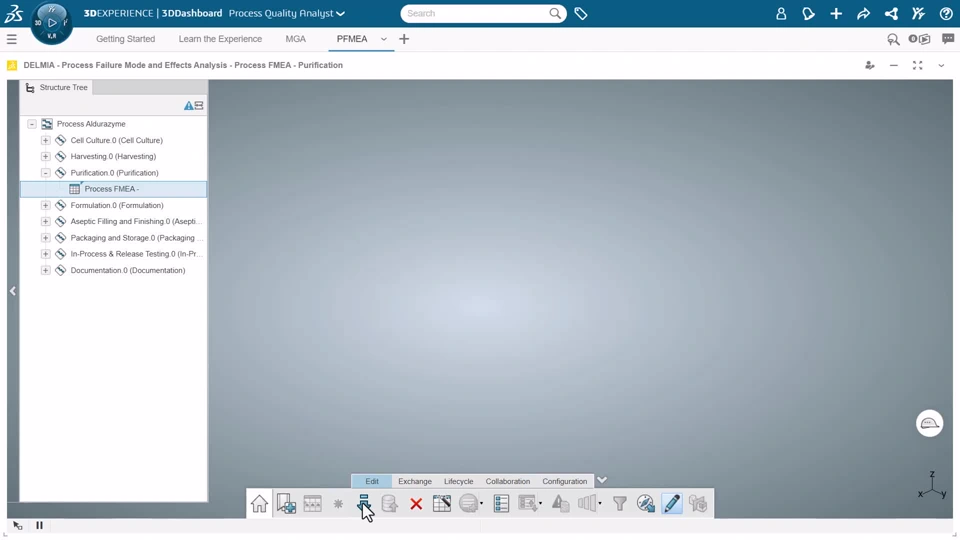Open the Collaboration action bar tab
Image resolution: width=960 pixels, height=540 pixels.
tap(508, 481)
